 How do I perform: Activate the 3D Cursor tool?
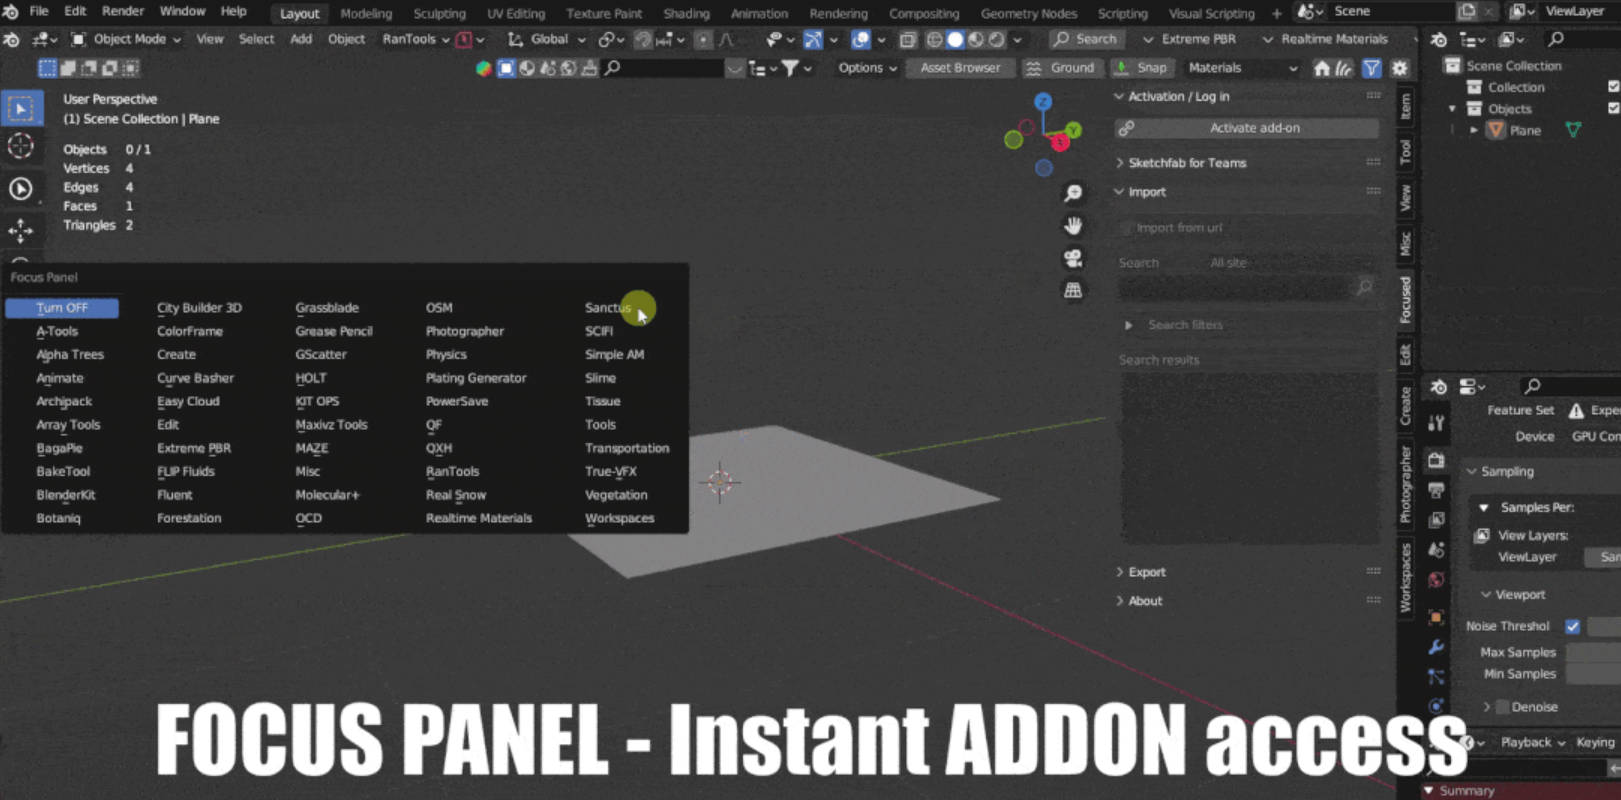point(21,147)
